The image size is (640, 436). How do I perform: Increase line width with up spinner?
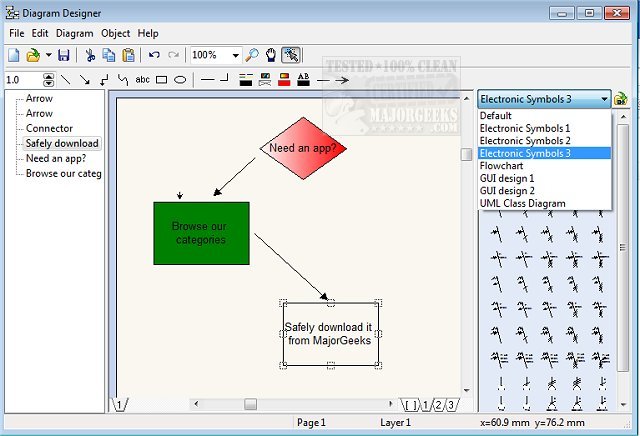tap(49, 76)
